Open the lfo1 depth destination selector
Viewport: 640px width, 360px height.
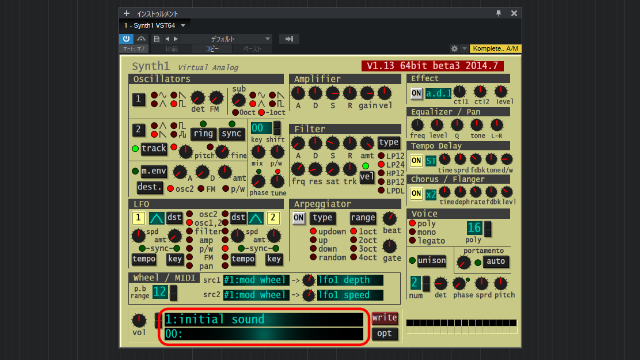coord(350,280)
